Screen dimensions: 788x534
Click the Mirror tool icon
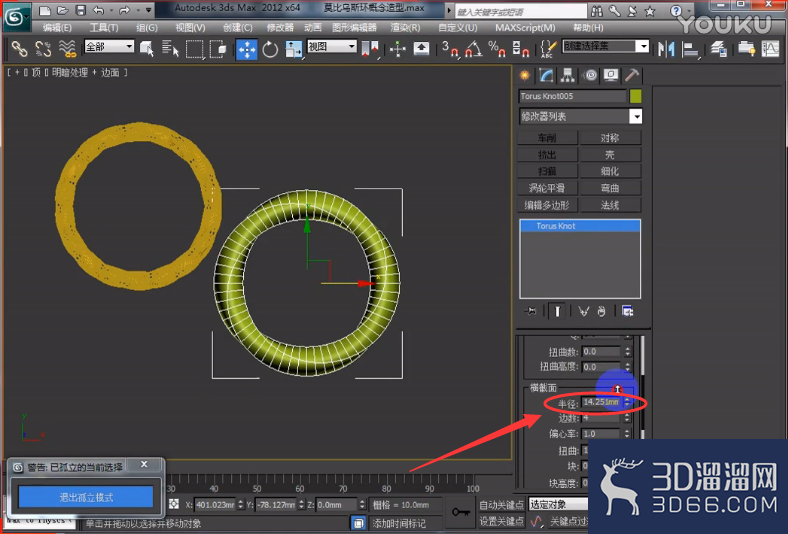pyautogui.click(x=666, y=49)
